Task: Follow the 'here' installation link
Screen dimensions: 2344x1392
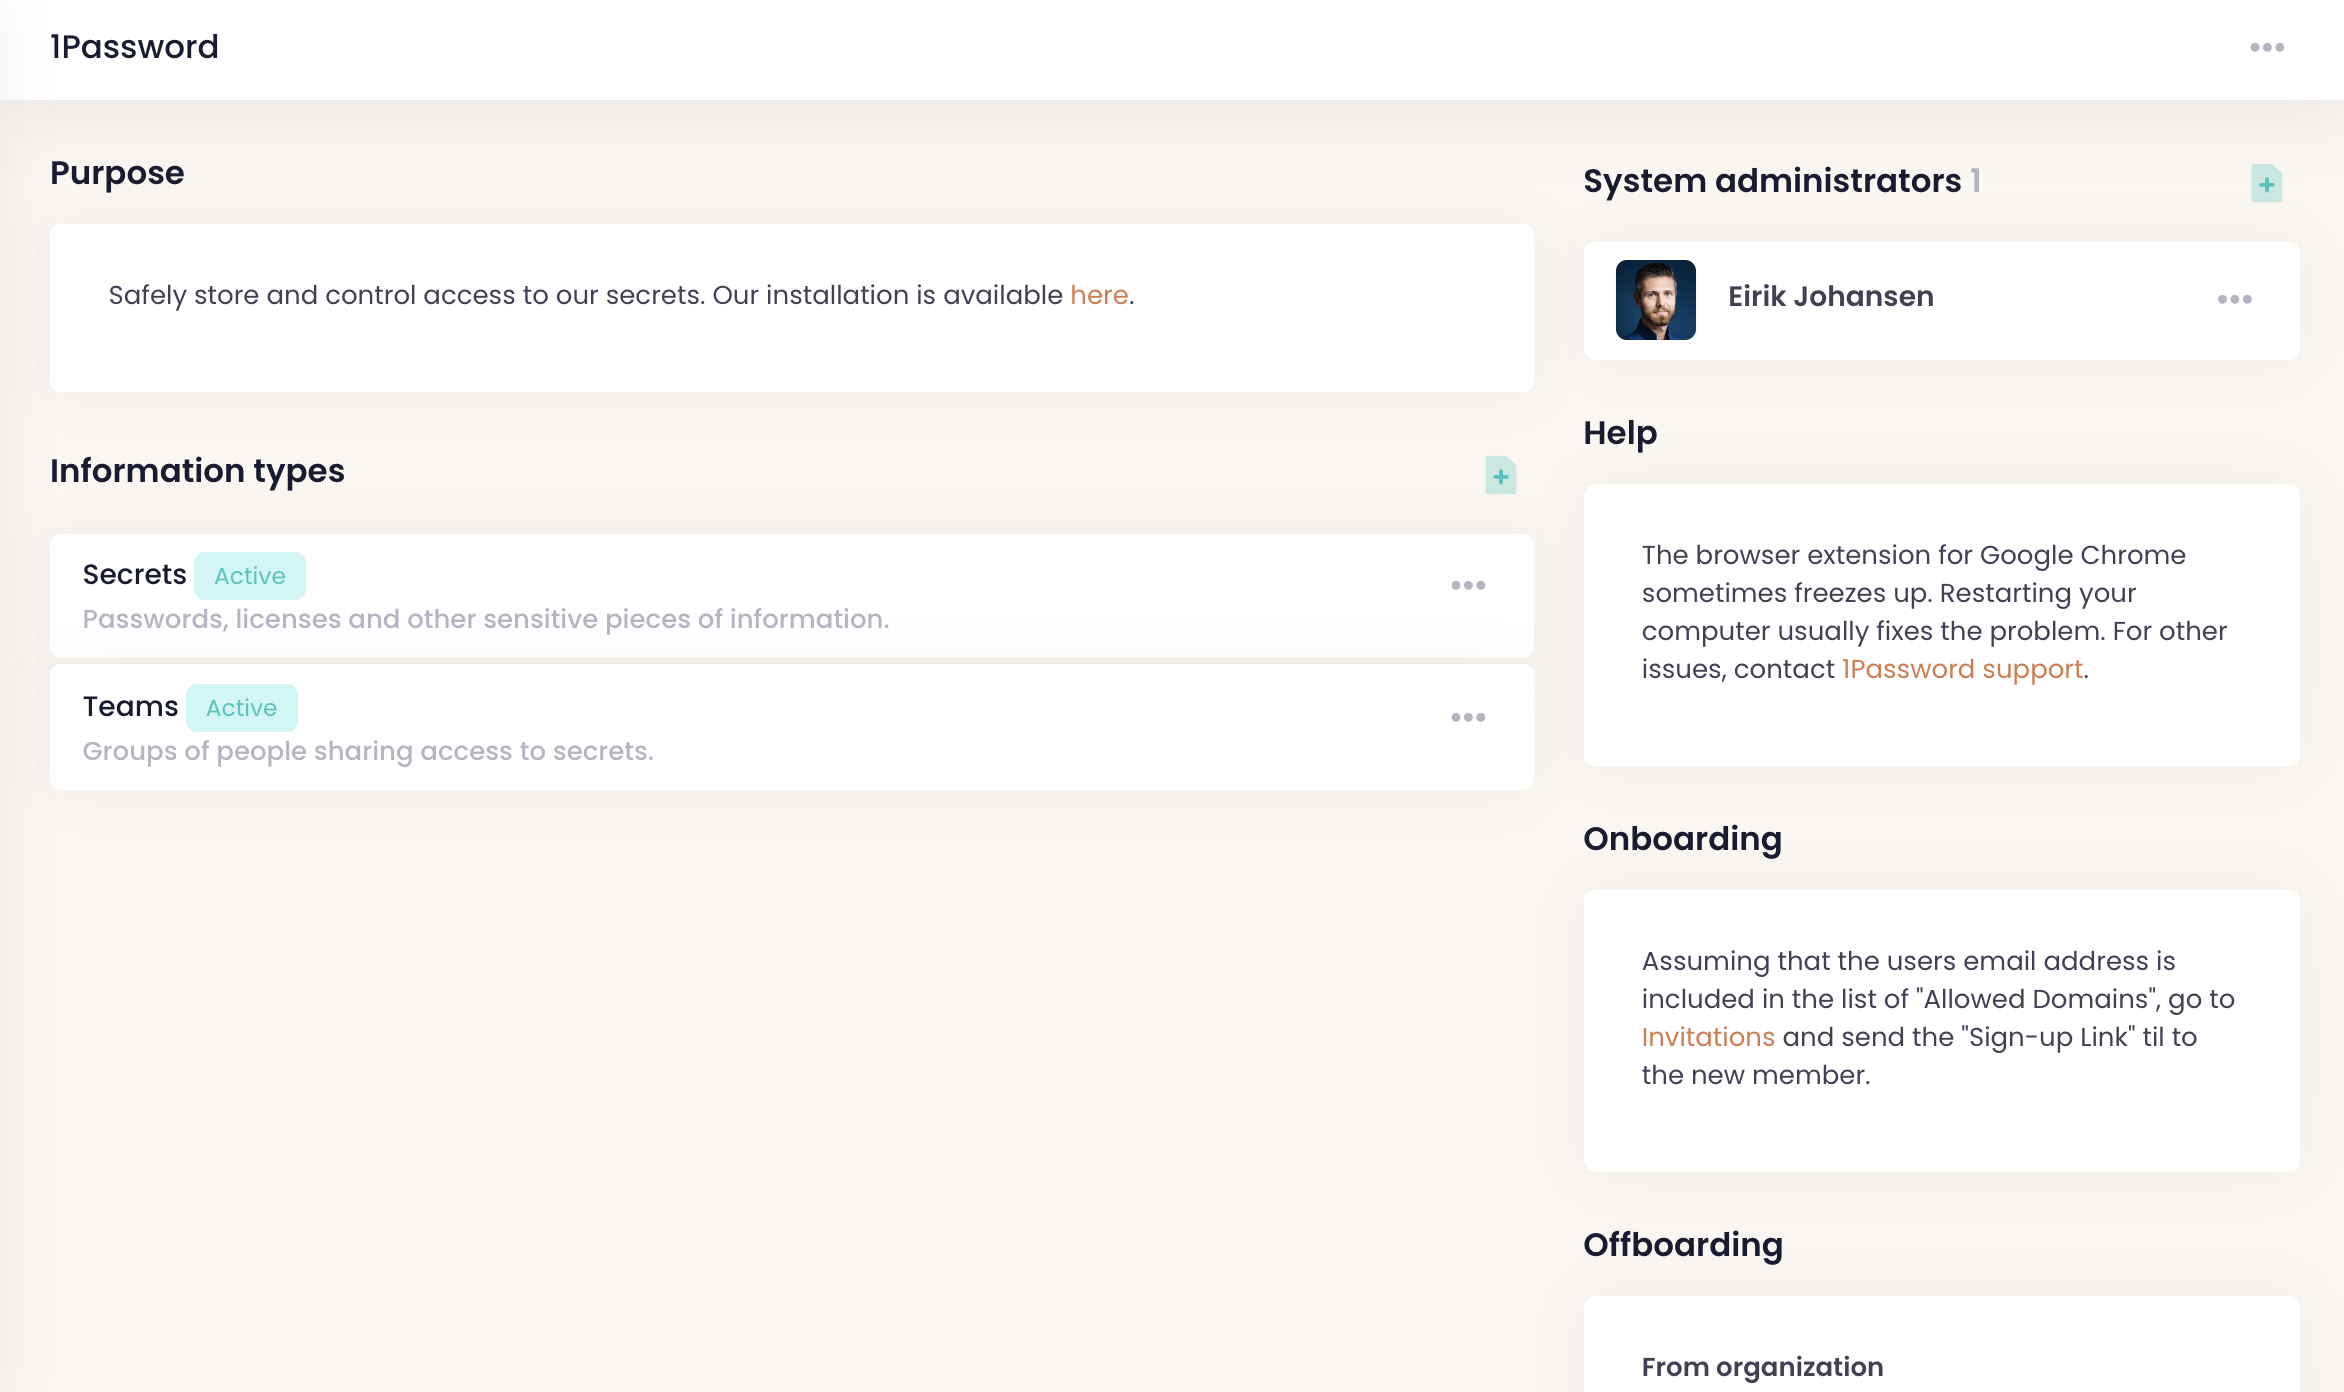Action: pos(1098,295)
